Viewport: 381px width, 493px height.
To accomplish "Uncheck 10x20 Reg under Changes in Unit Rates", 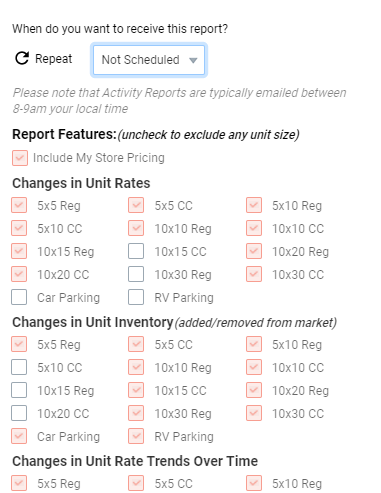I will click(x=254, y=251).
